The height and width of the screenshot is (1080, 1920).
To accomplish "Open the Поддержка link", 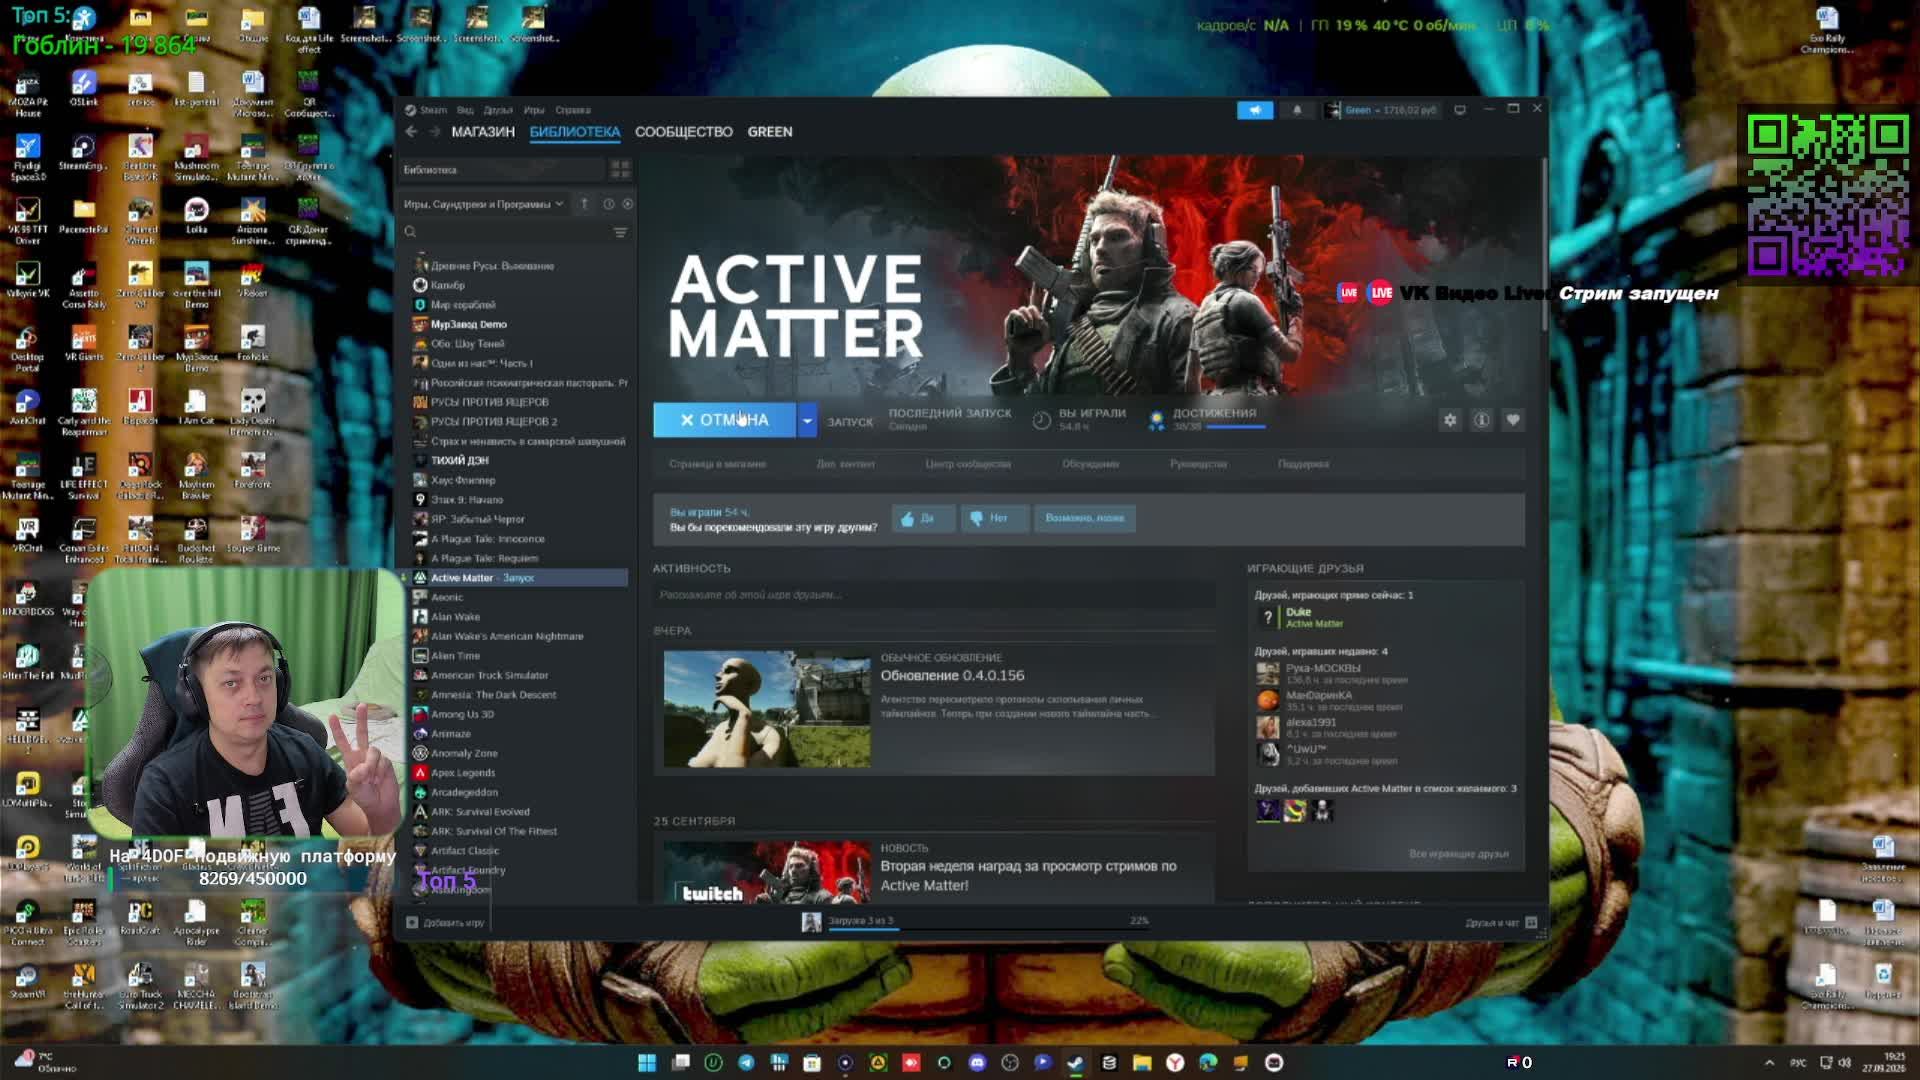I will (1303, 464).
